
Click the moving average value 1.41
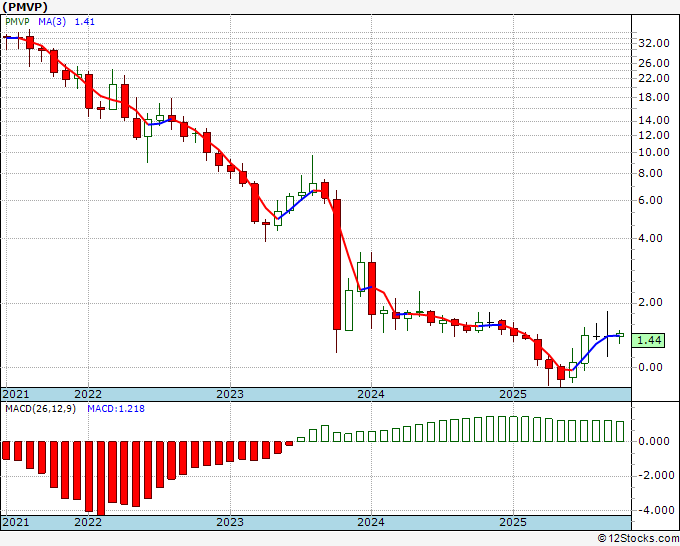point(85,22)
